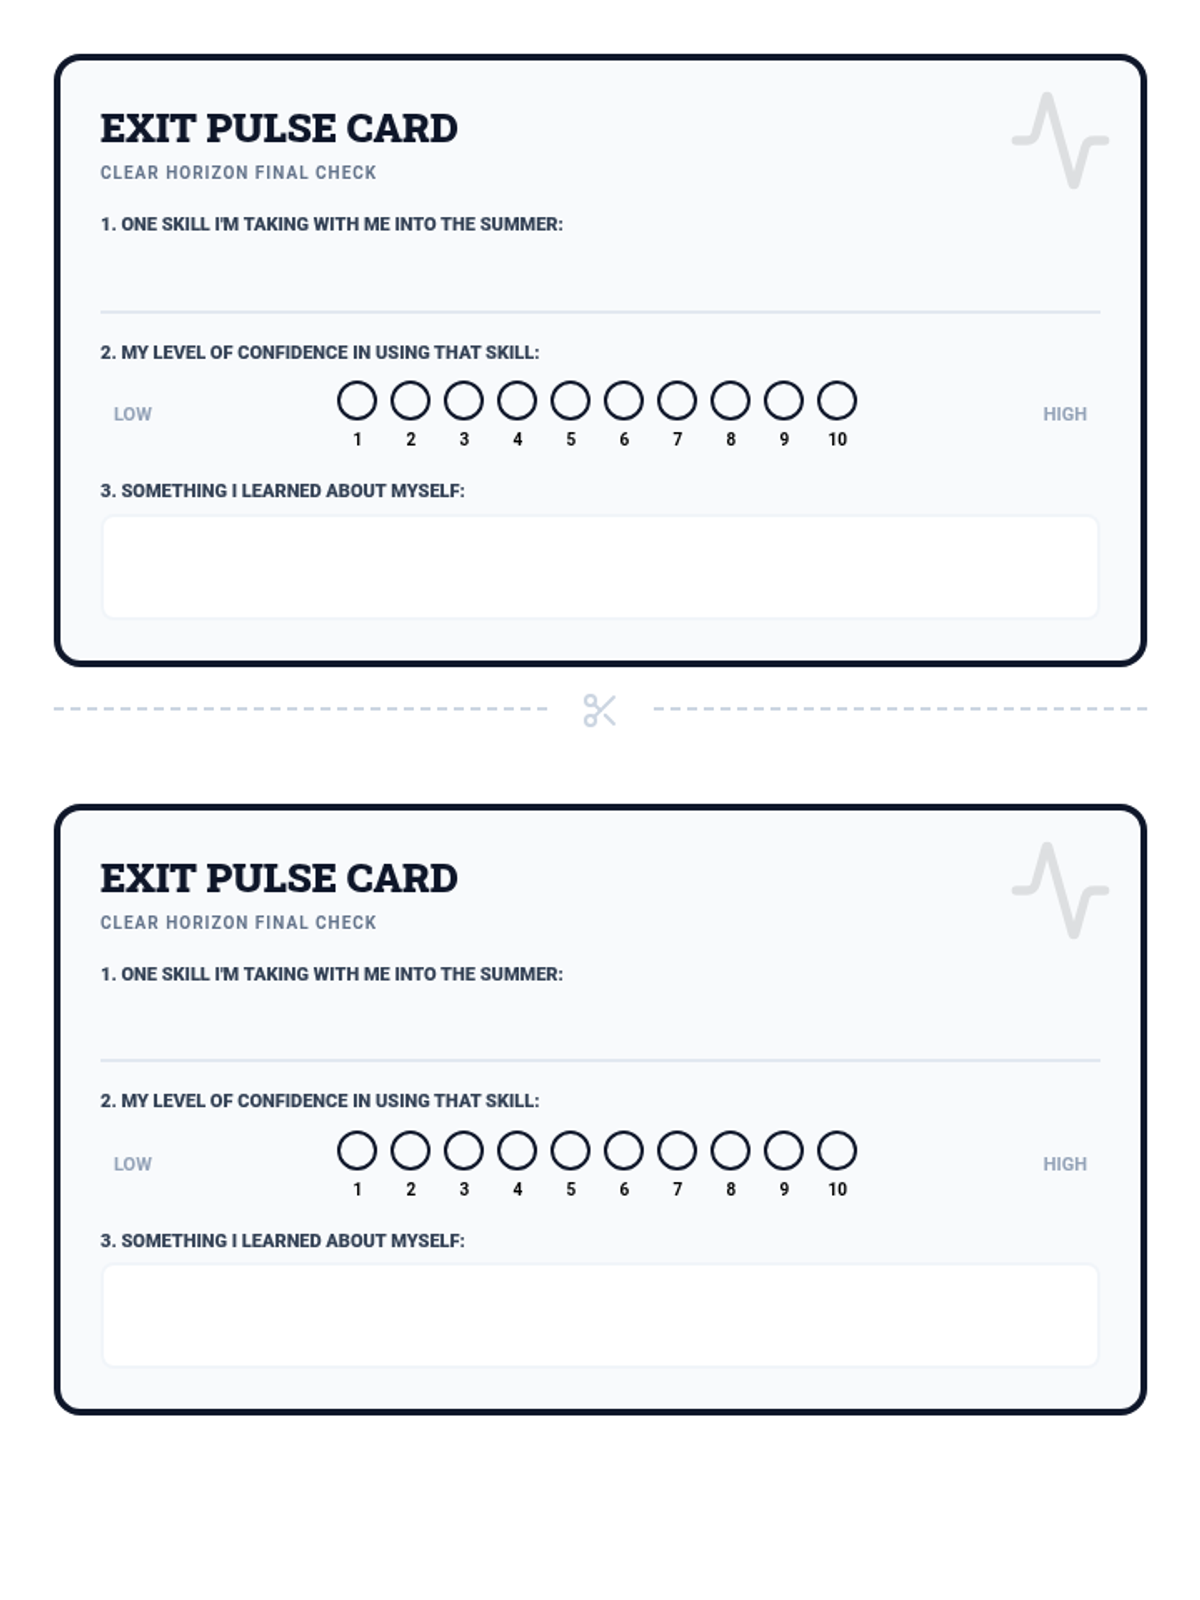
Task: Click the pulse icon on the bottom card
Action: (1060, 890)
